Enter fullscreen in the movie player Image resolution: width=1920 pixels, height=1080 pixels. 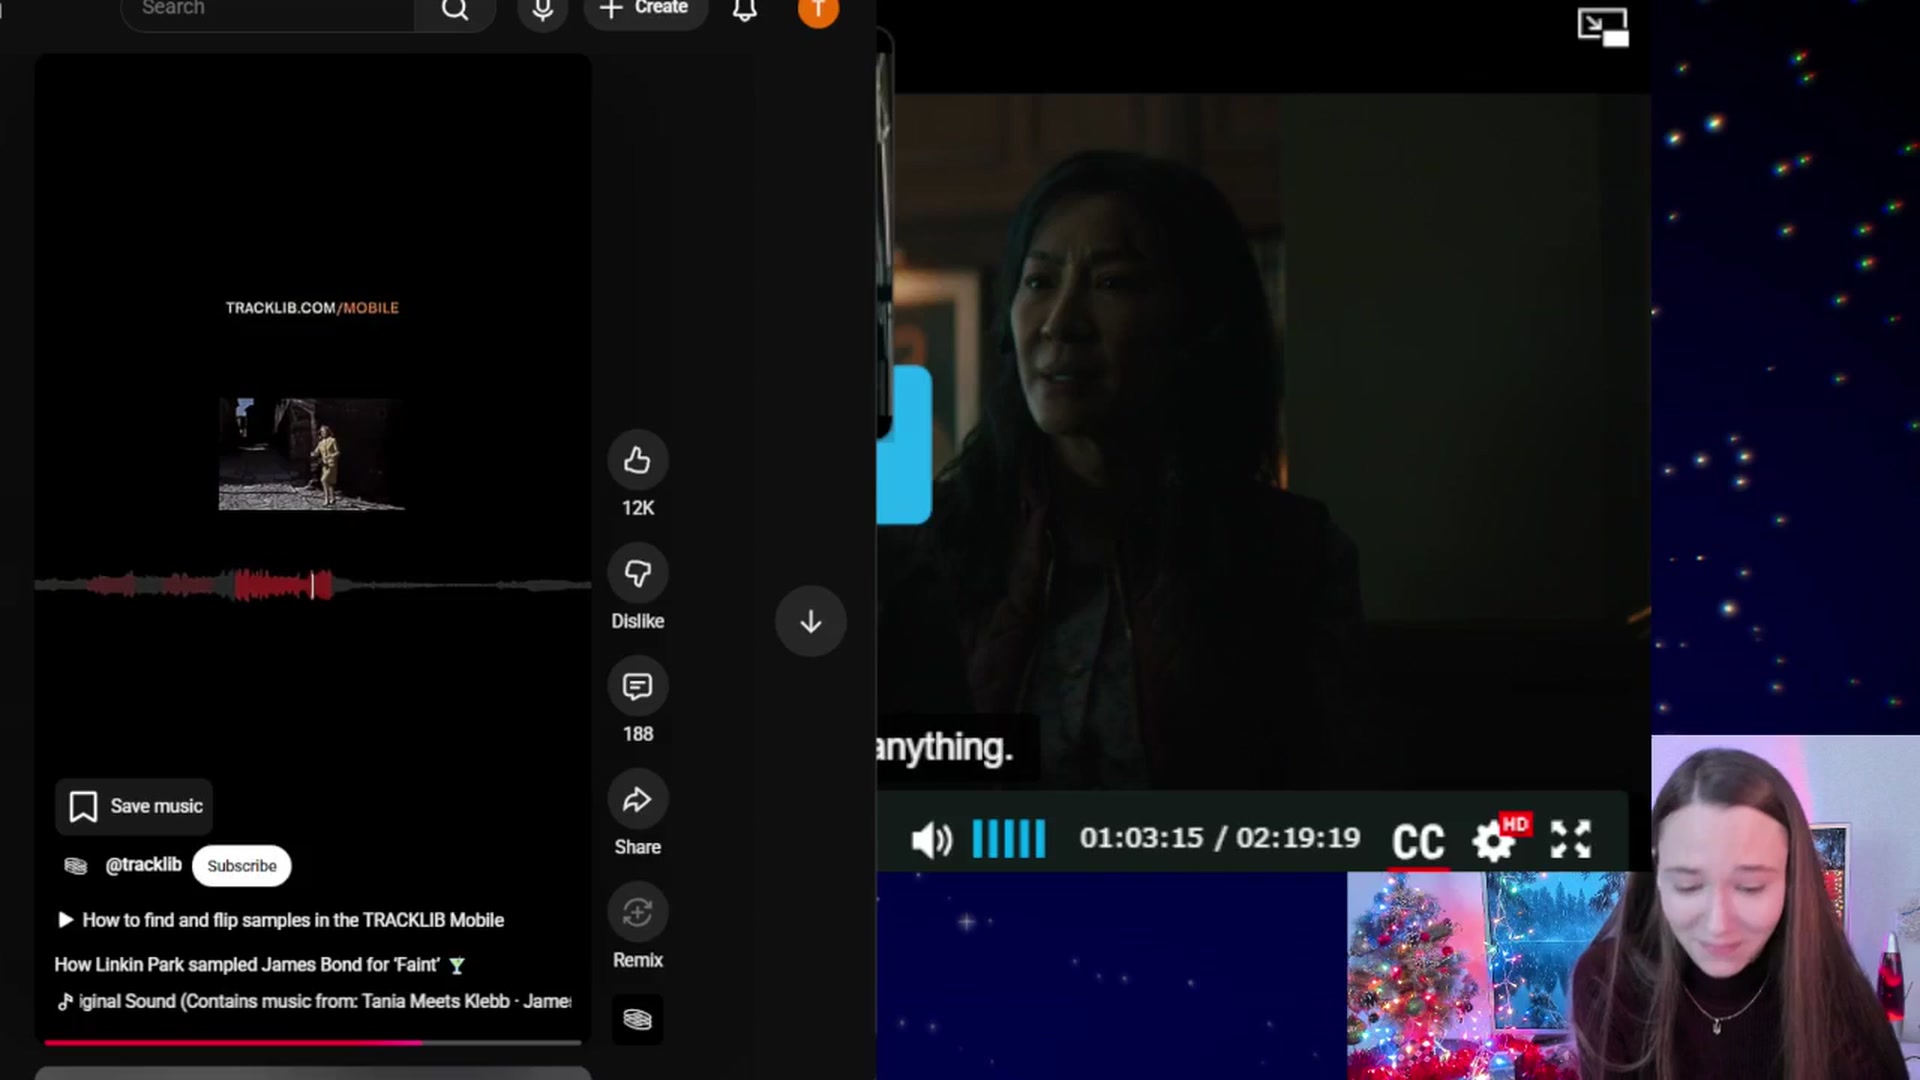pos(1571,840)
